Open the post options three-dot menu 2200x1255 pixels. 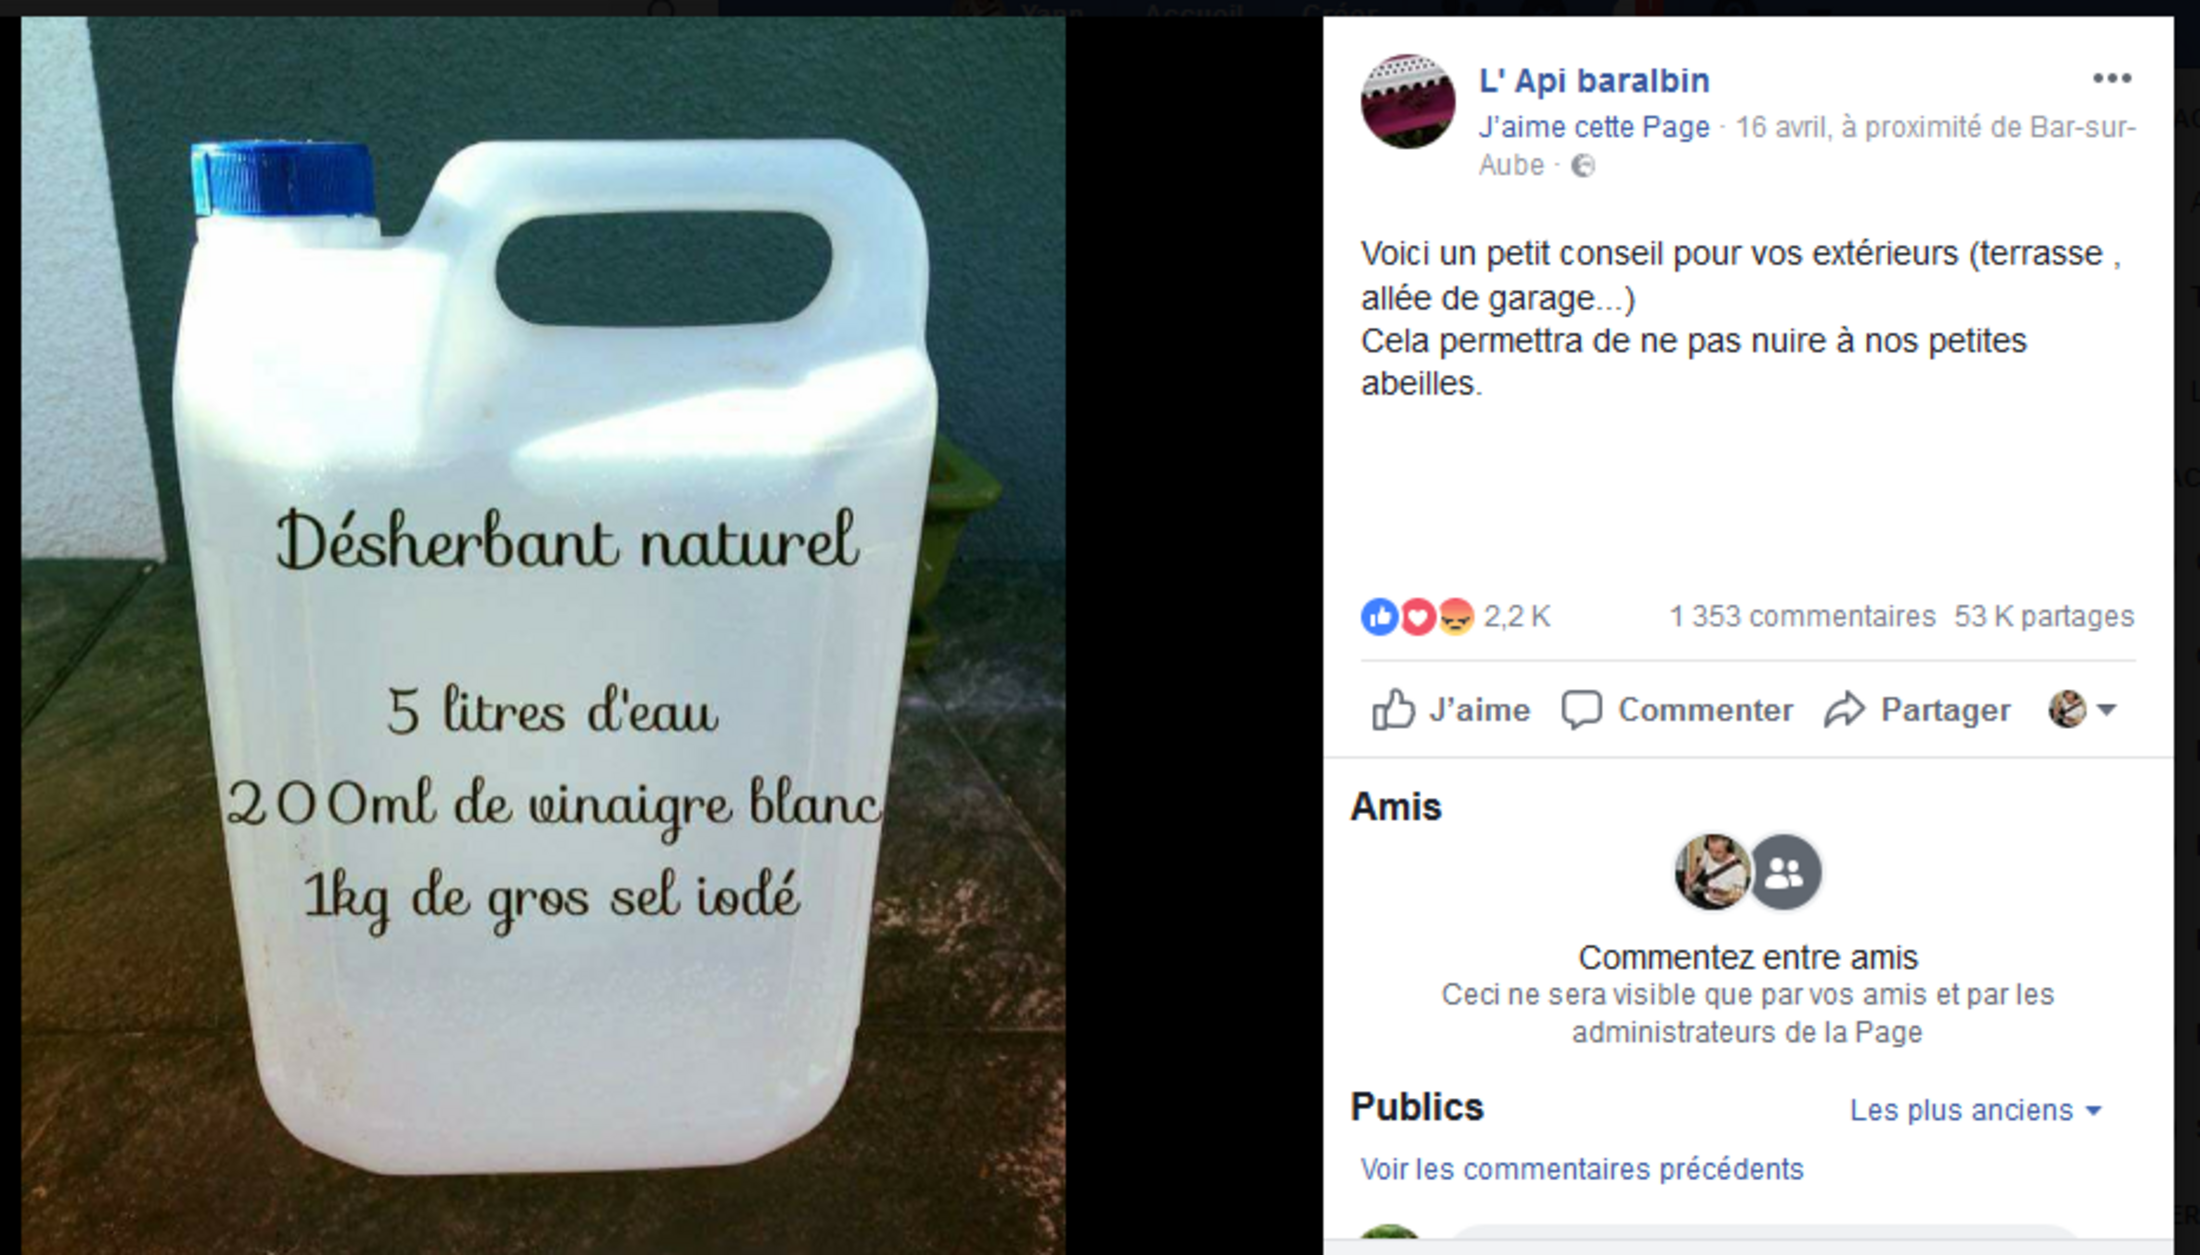point(2111,79)
